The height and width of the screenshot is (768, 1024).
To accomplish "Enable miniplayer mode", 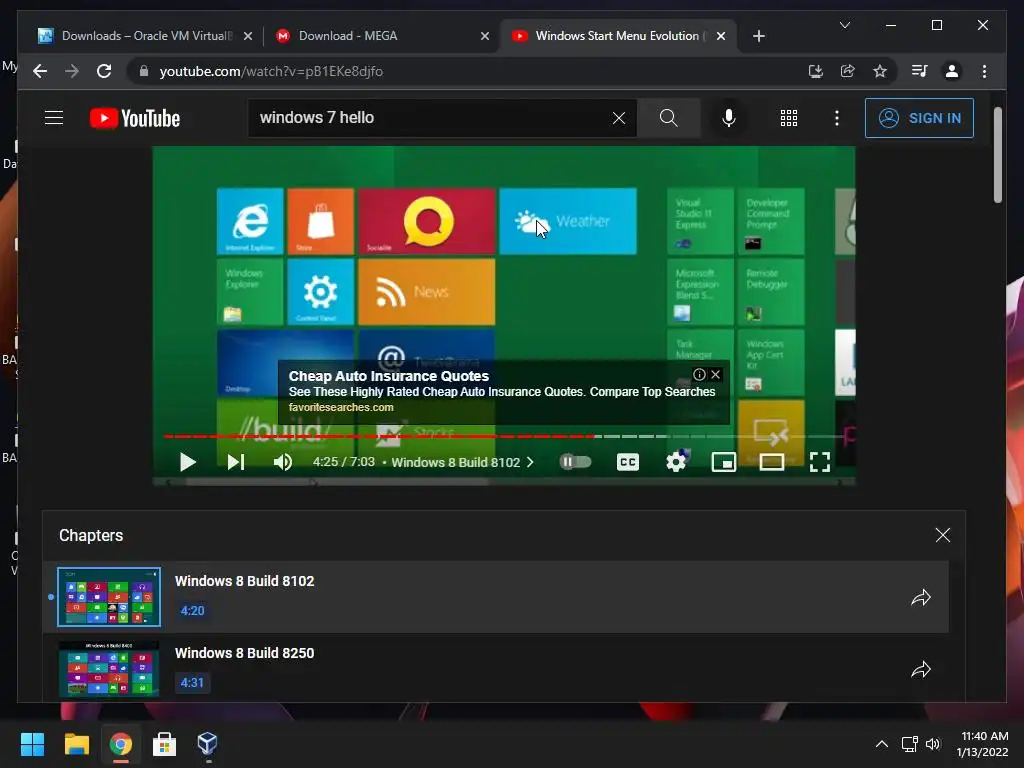I will [x=724, y=462].
